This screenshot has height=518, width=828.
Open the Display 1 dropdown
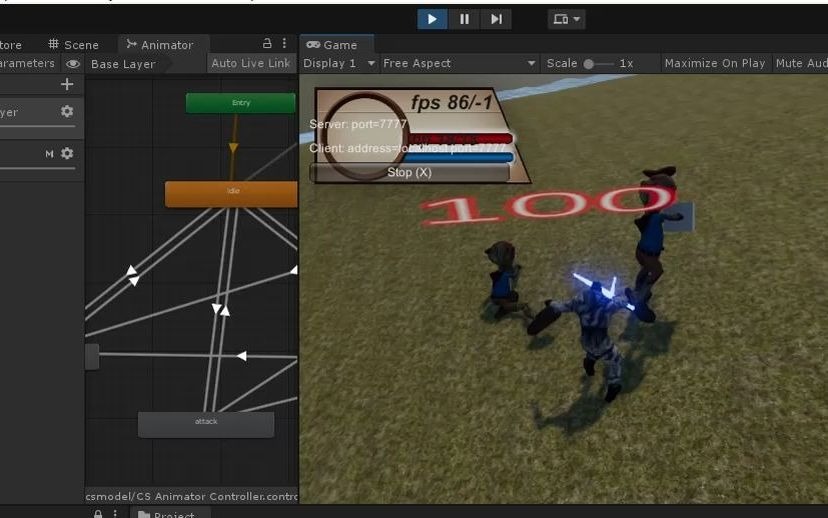pyautogui.click(x=339, y=63)
